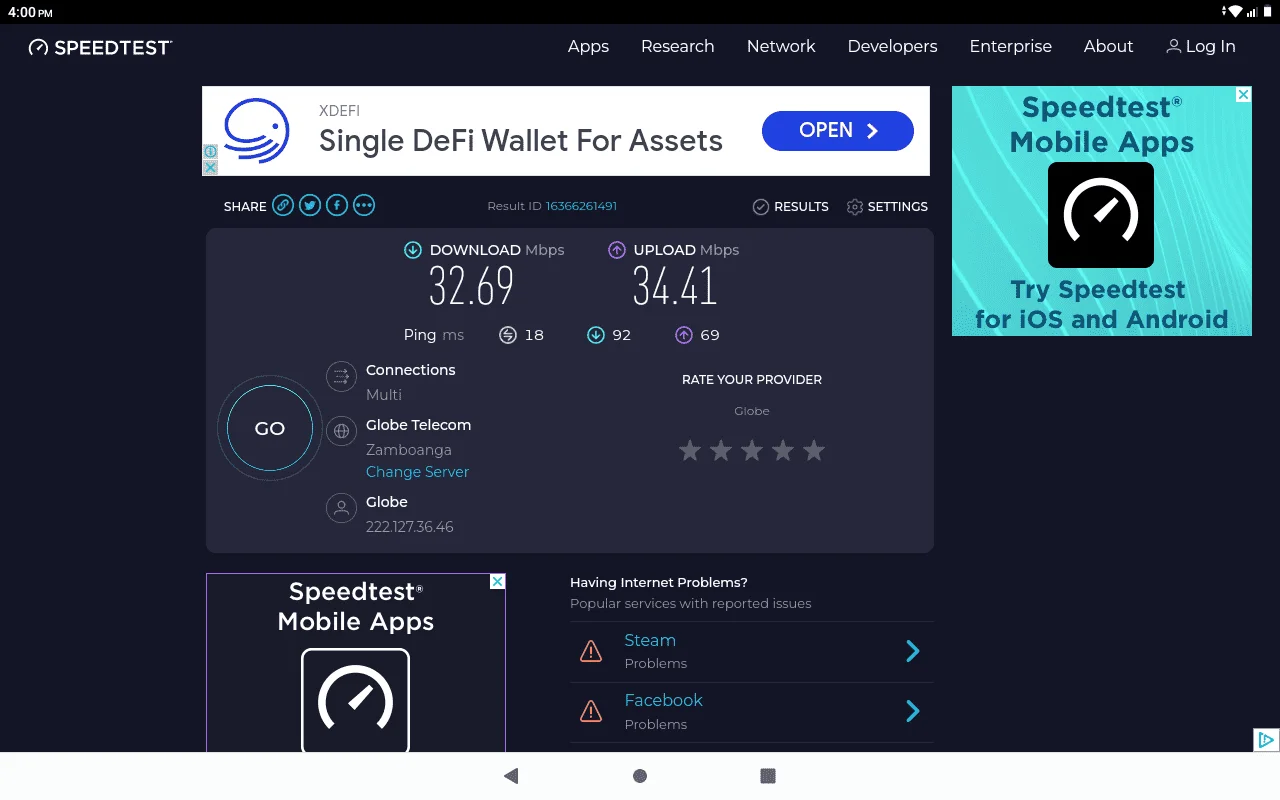Click the Multi connections value

coord(384,395)
